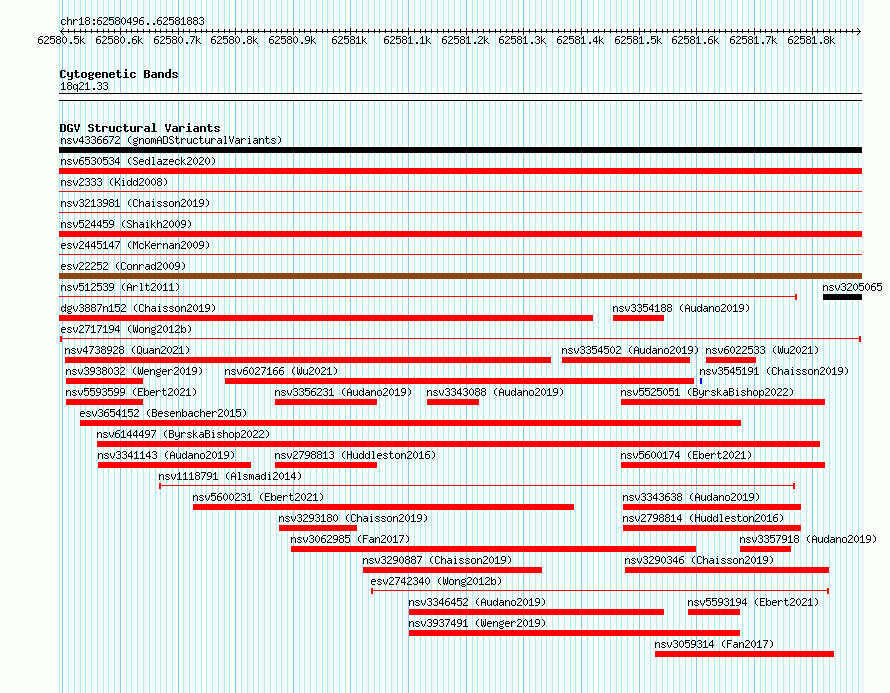Open the nsv6530534 (Sedlazeck2020) variant label
Screen dimensions: 890x693
tap(138, 161)
